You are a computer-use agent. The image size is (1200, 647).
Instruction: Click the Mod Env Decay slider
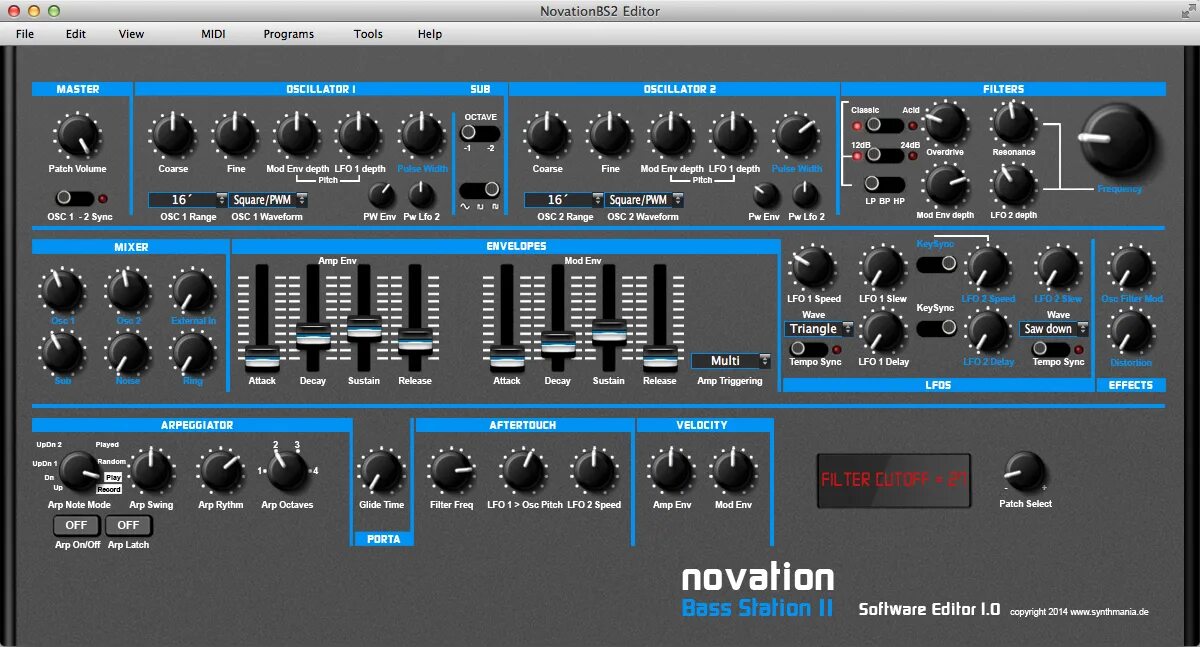[x=557, y=345]
